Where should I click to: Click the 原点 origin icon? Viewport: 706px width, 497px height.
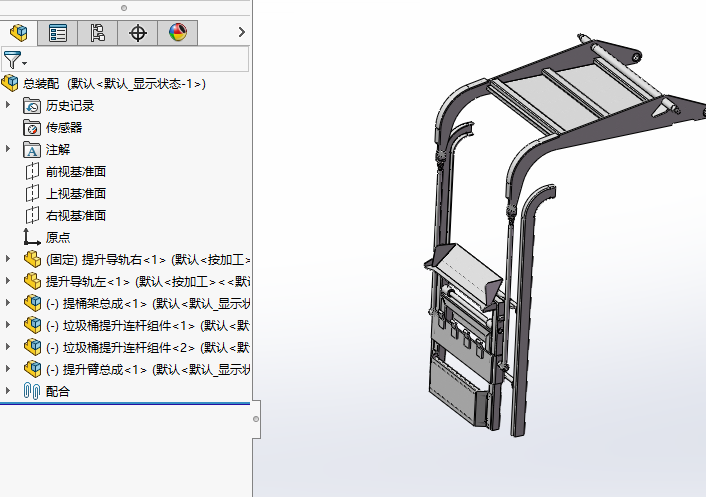coord(32,237)
